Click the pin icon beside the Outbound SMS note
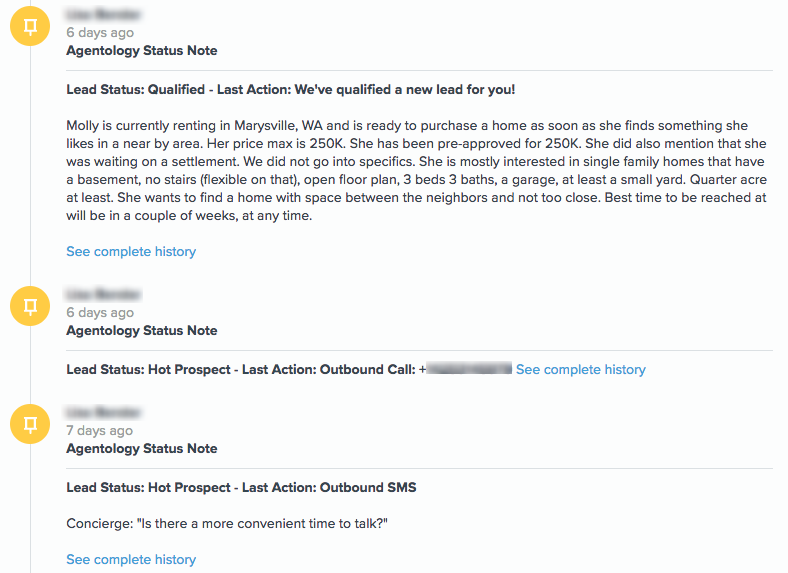788x573 pixels. point(30,424)
